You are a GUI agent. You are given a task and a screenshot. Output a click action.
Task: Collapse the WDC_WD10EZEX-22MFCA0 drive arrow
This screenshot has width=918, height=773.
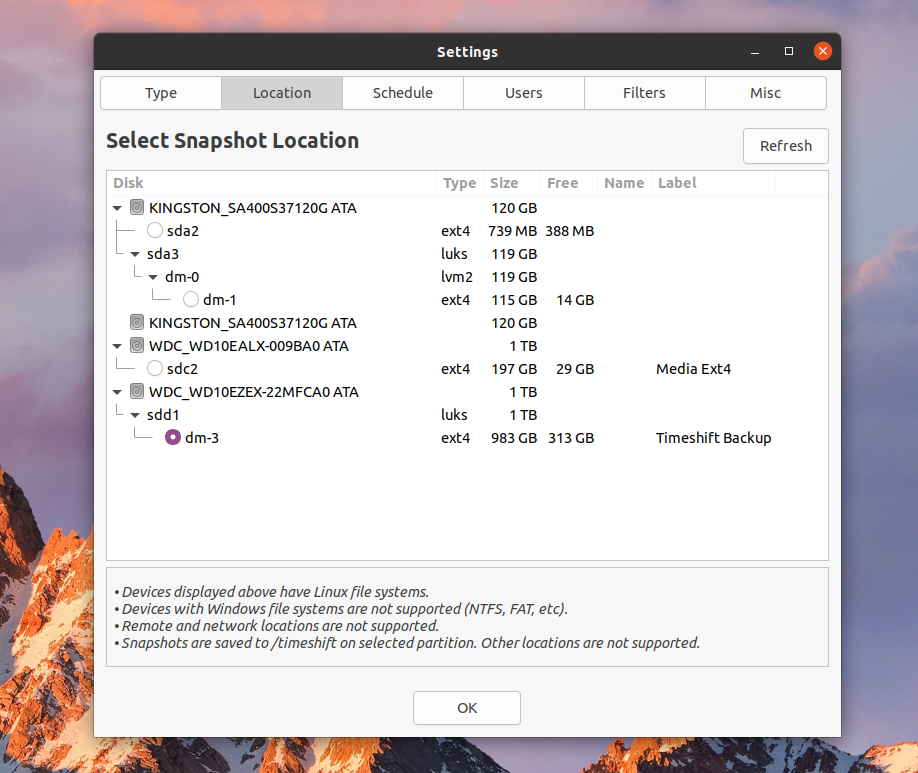[117, 392]
